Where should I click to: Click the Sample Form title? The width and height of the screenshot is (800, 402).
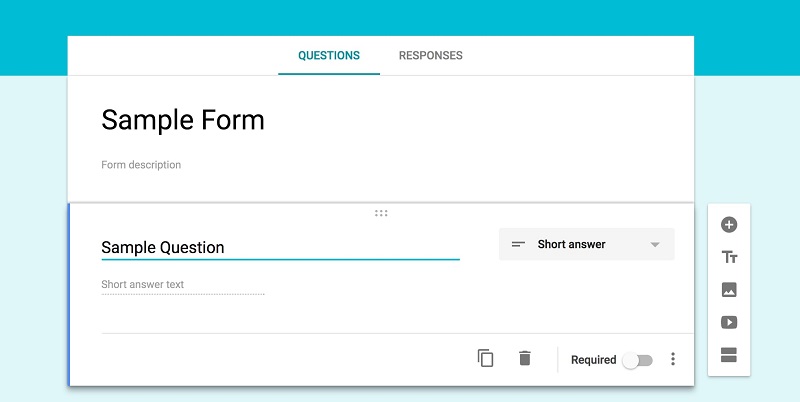click(183, 121)
